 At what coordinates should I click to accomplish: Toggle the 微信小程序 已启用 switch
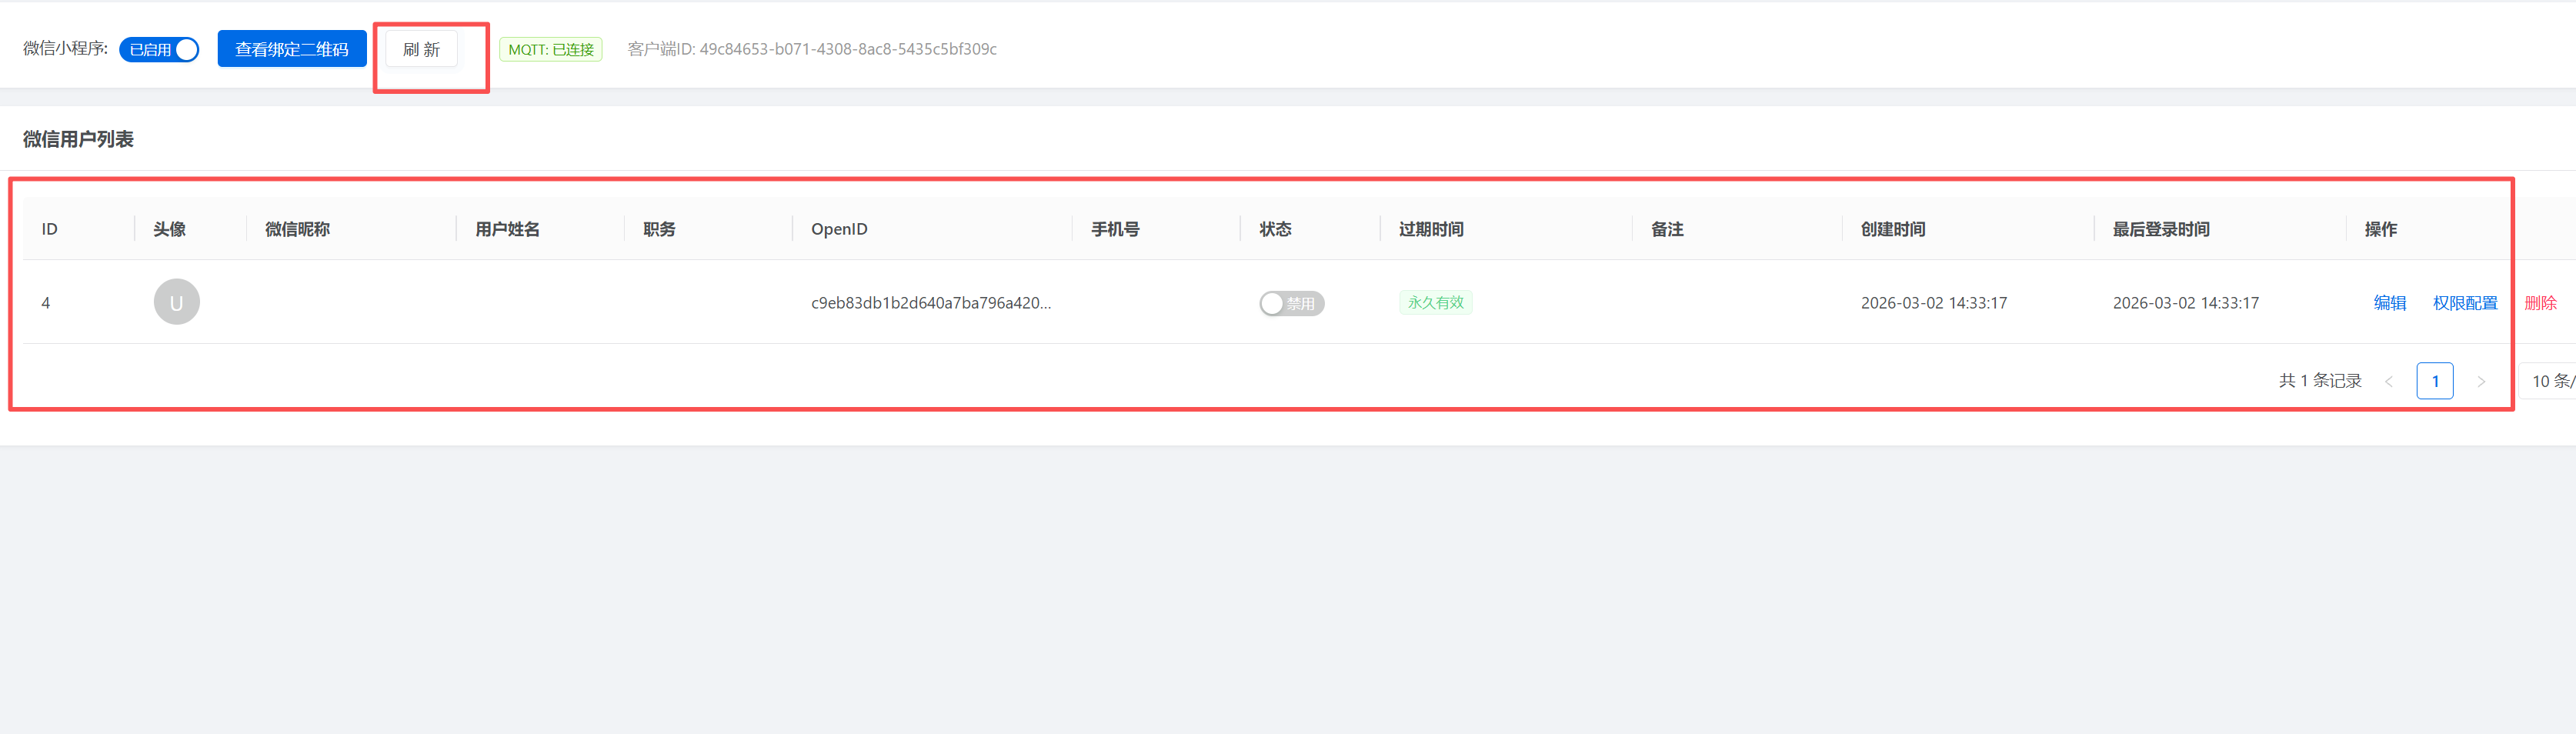click(159, 49)
